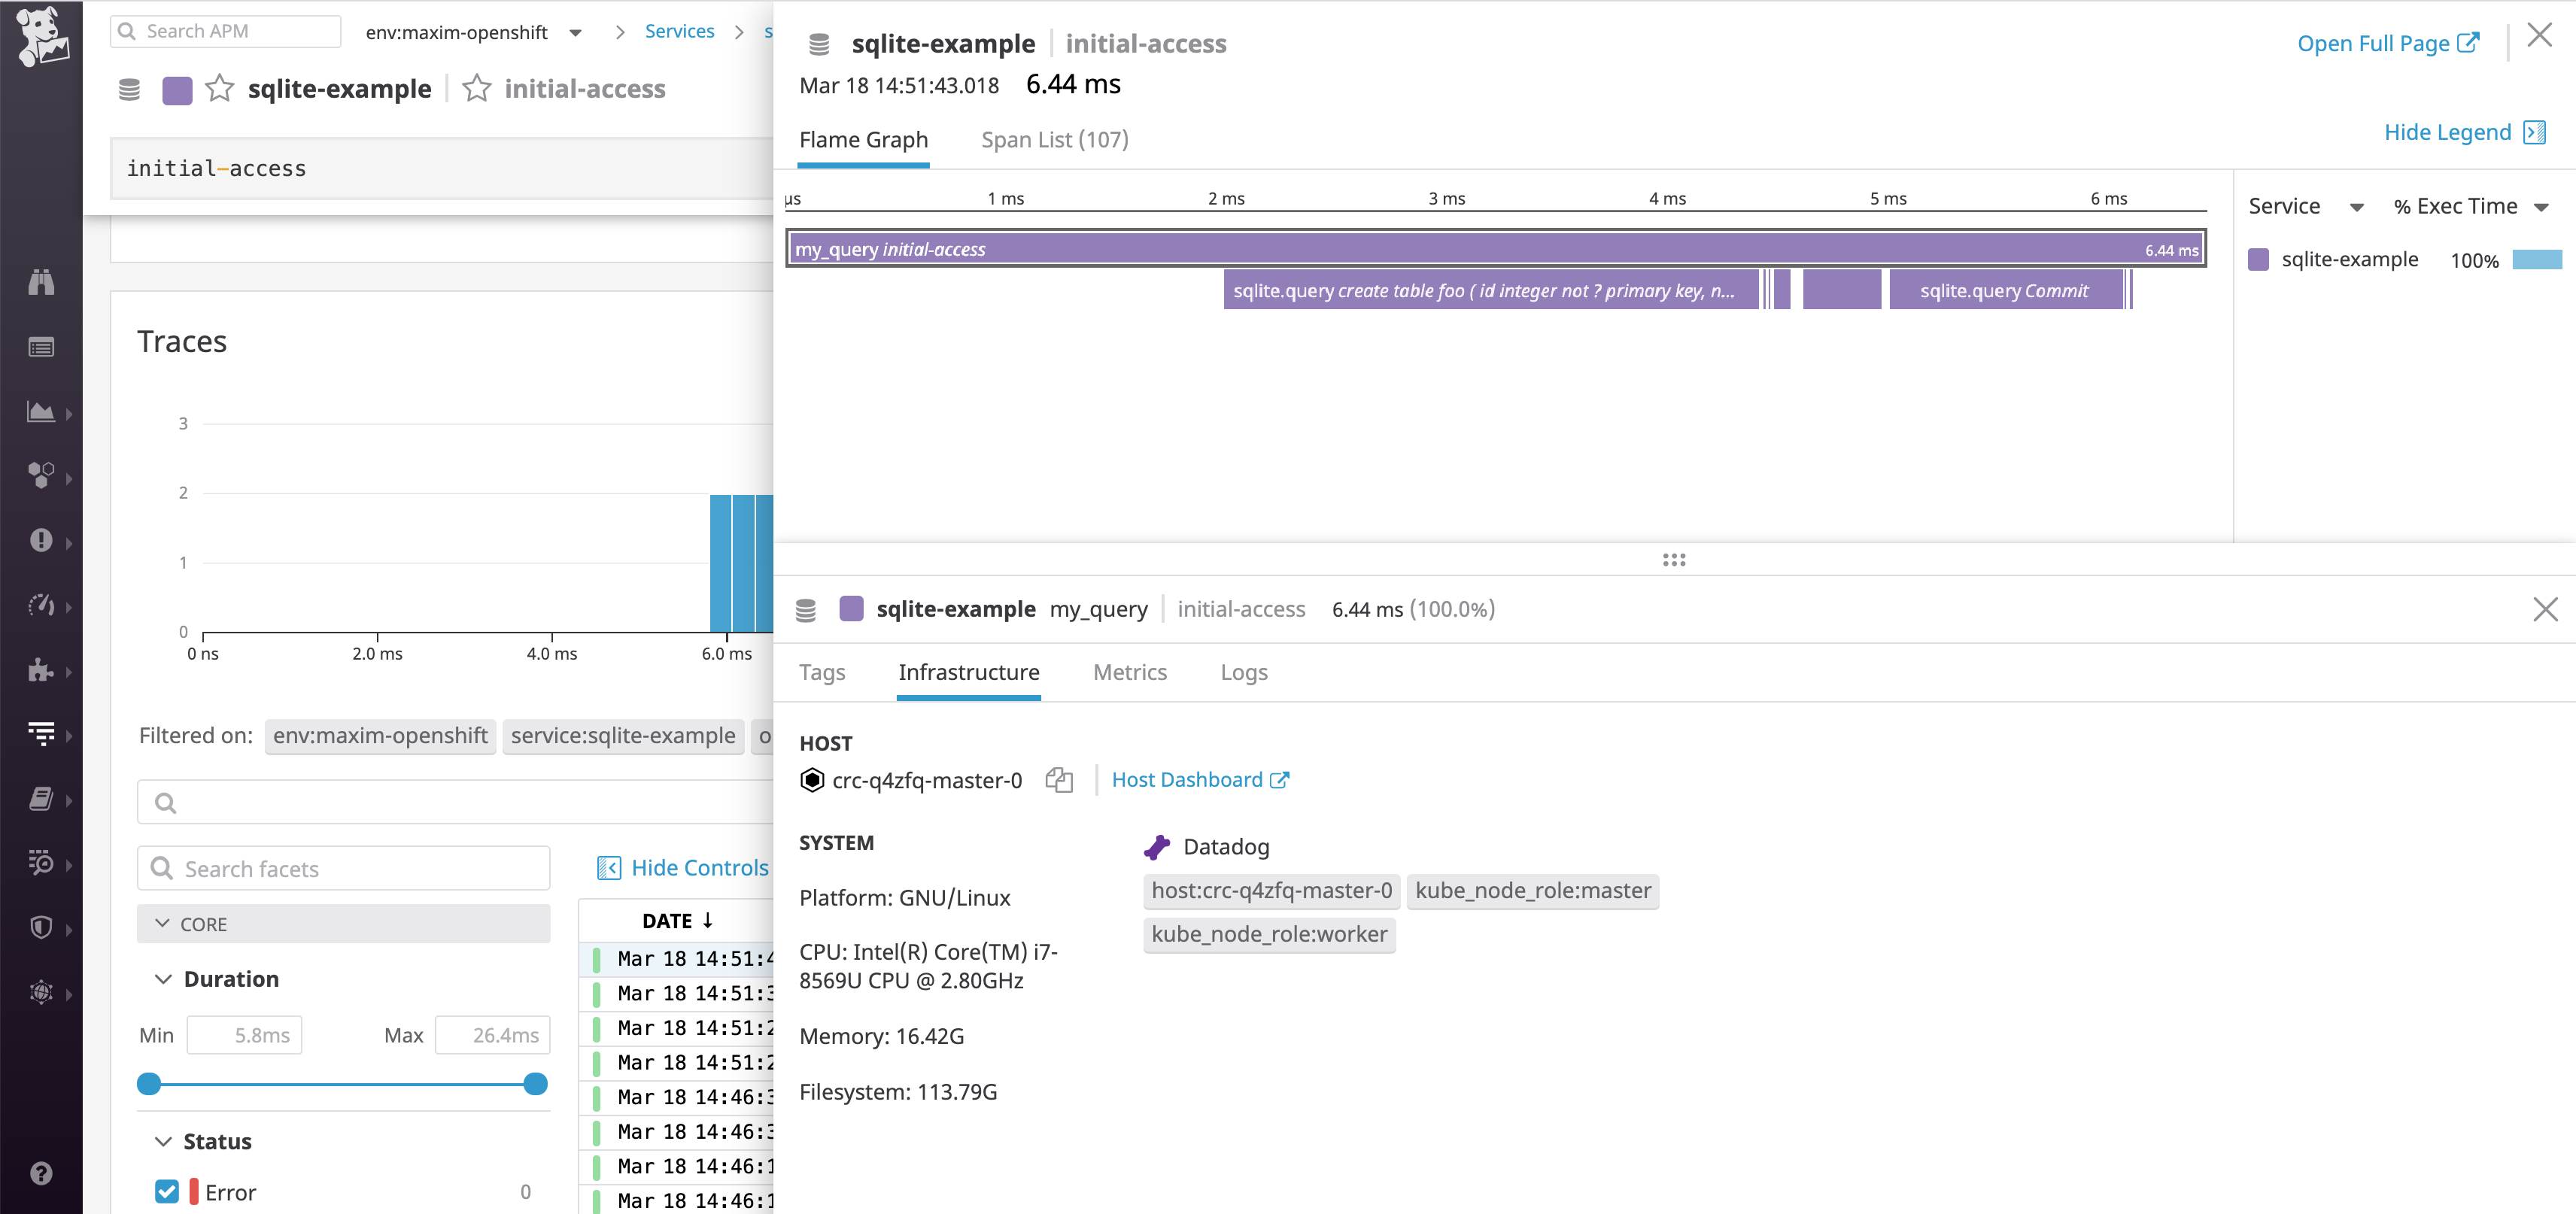Open Watchdog from the left sidebar

click(41, 283)
